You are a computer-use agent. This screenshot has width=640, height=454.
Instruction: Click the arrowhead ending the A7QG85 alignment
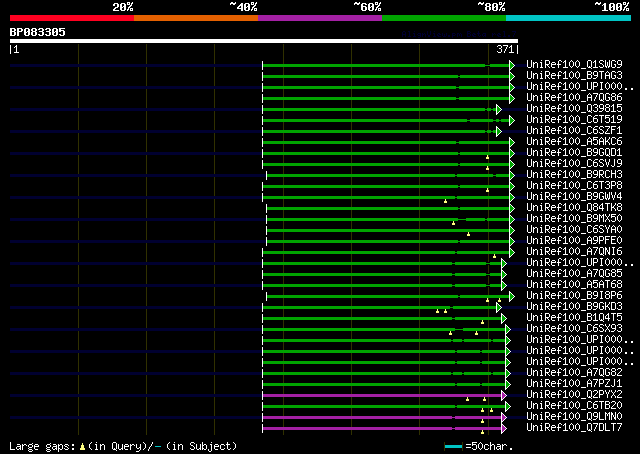504,274
